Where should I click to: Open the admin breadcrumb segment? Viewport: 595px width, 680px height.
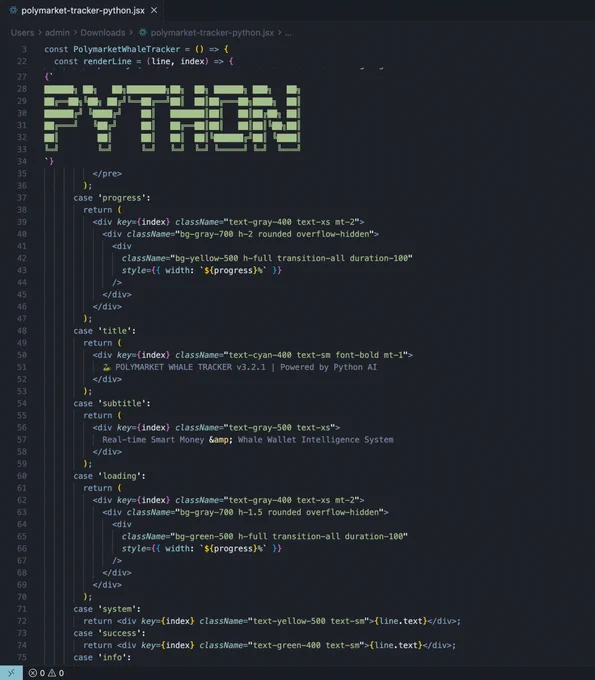pos(57,33)
